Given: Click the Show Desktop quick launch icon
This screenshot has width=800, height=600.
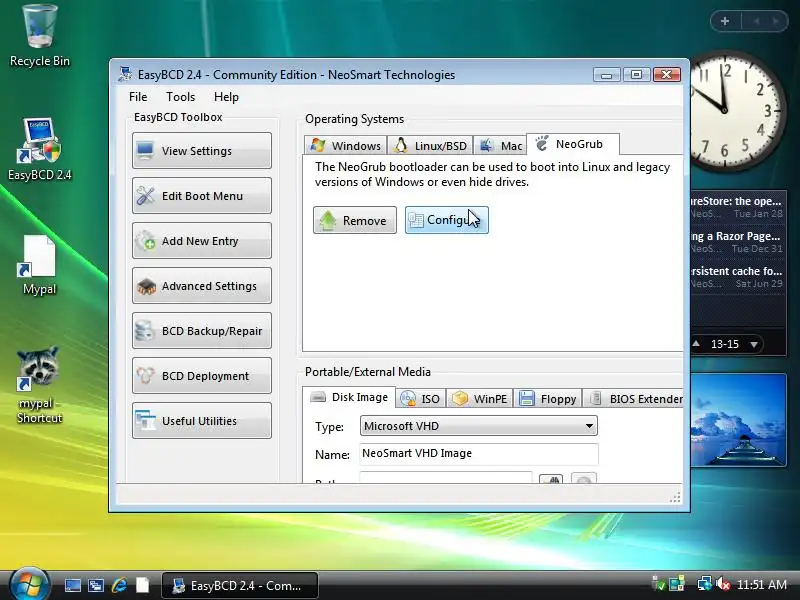Looking at the screenshot, I should pos(72,585).
